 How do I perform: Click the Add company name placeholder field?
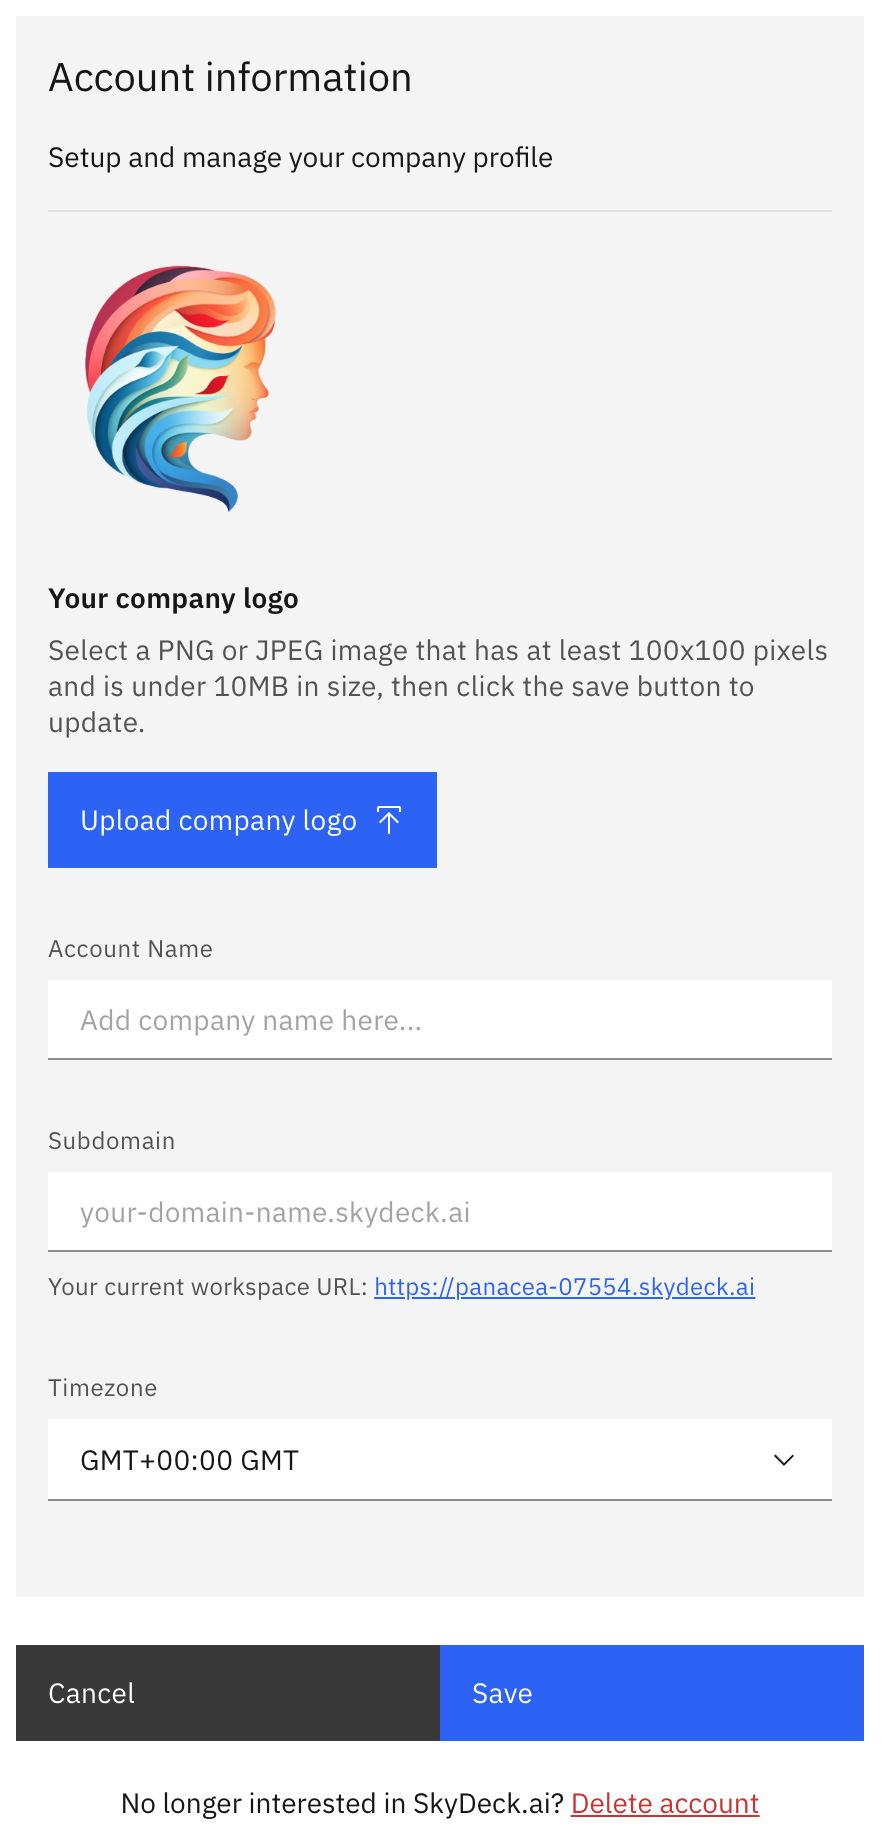tap(251, 1019)
